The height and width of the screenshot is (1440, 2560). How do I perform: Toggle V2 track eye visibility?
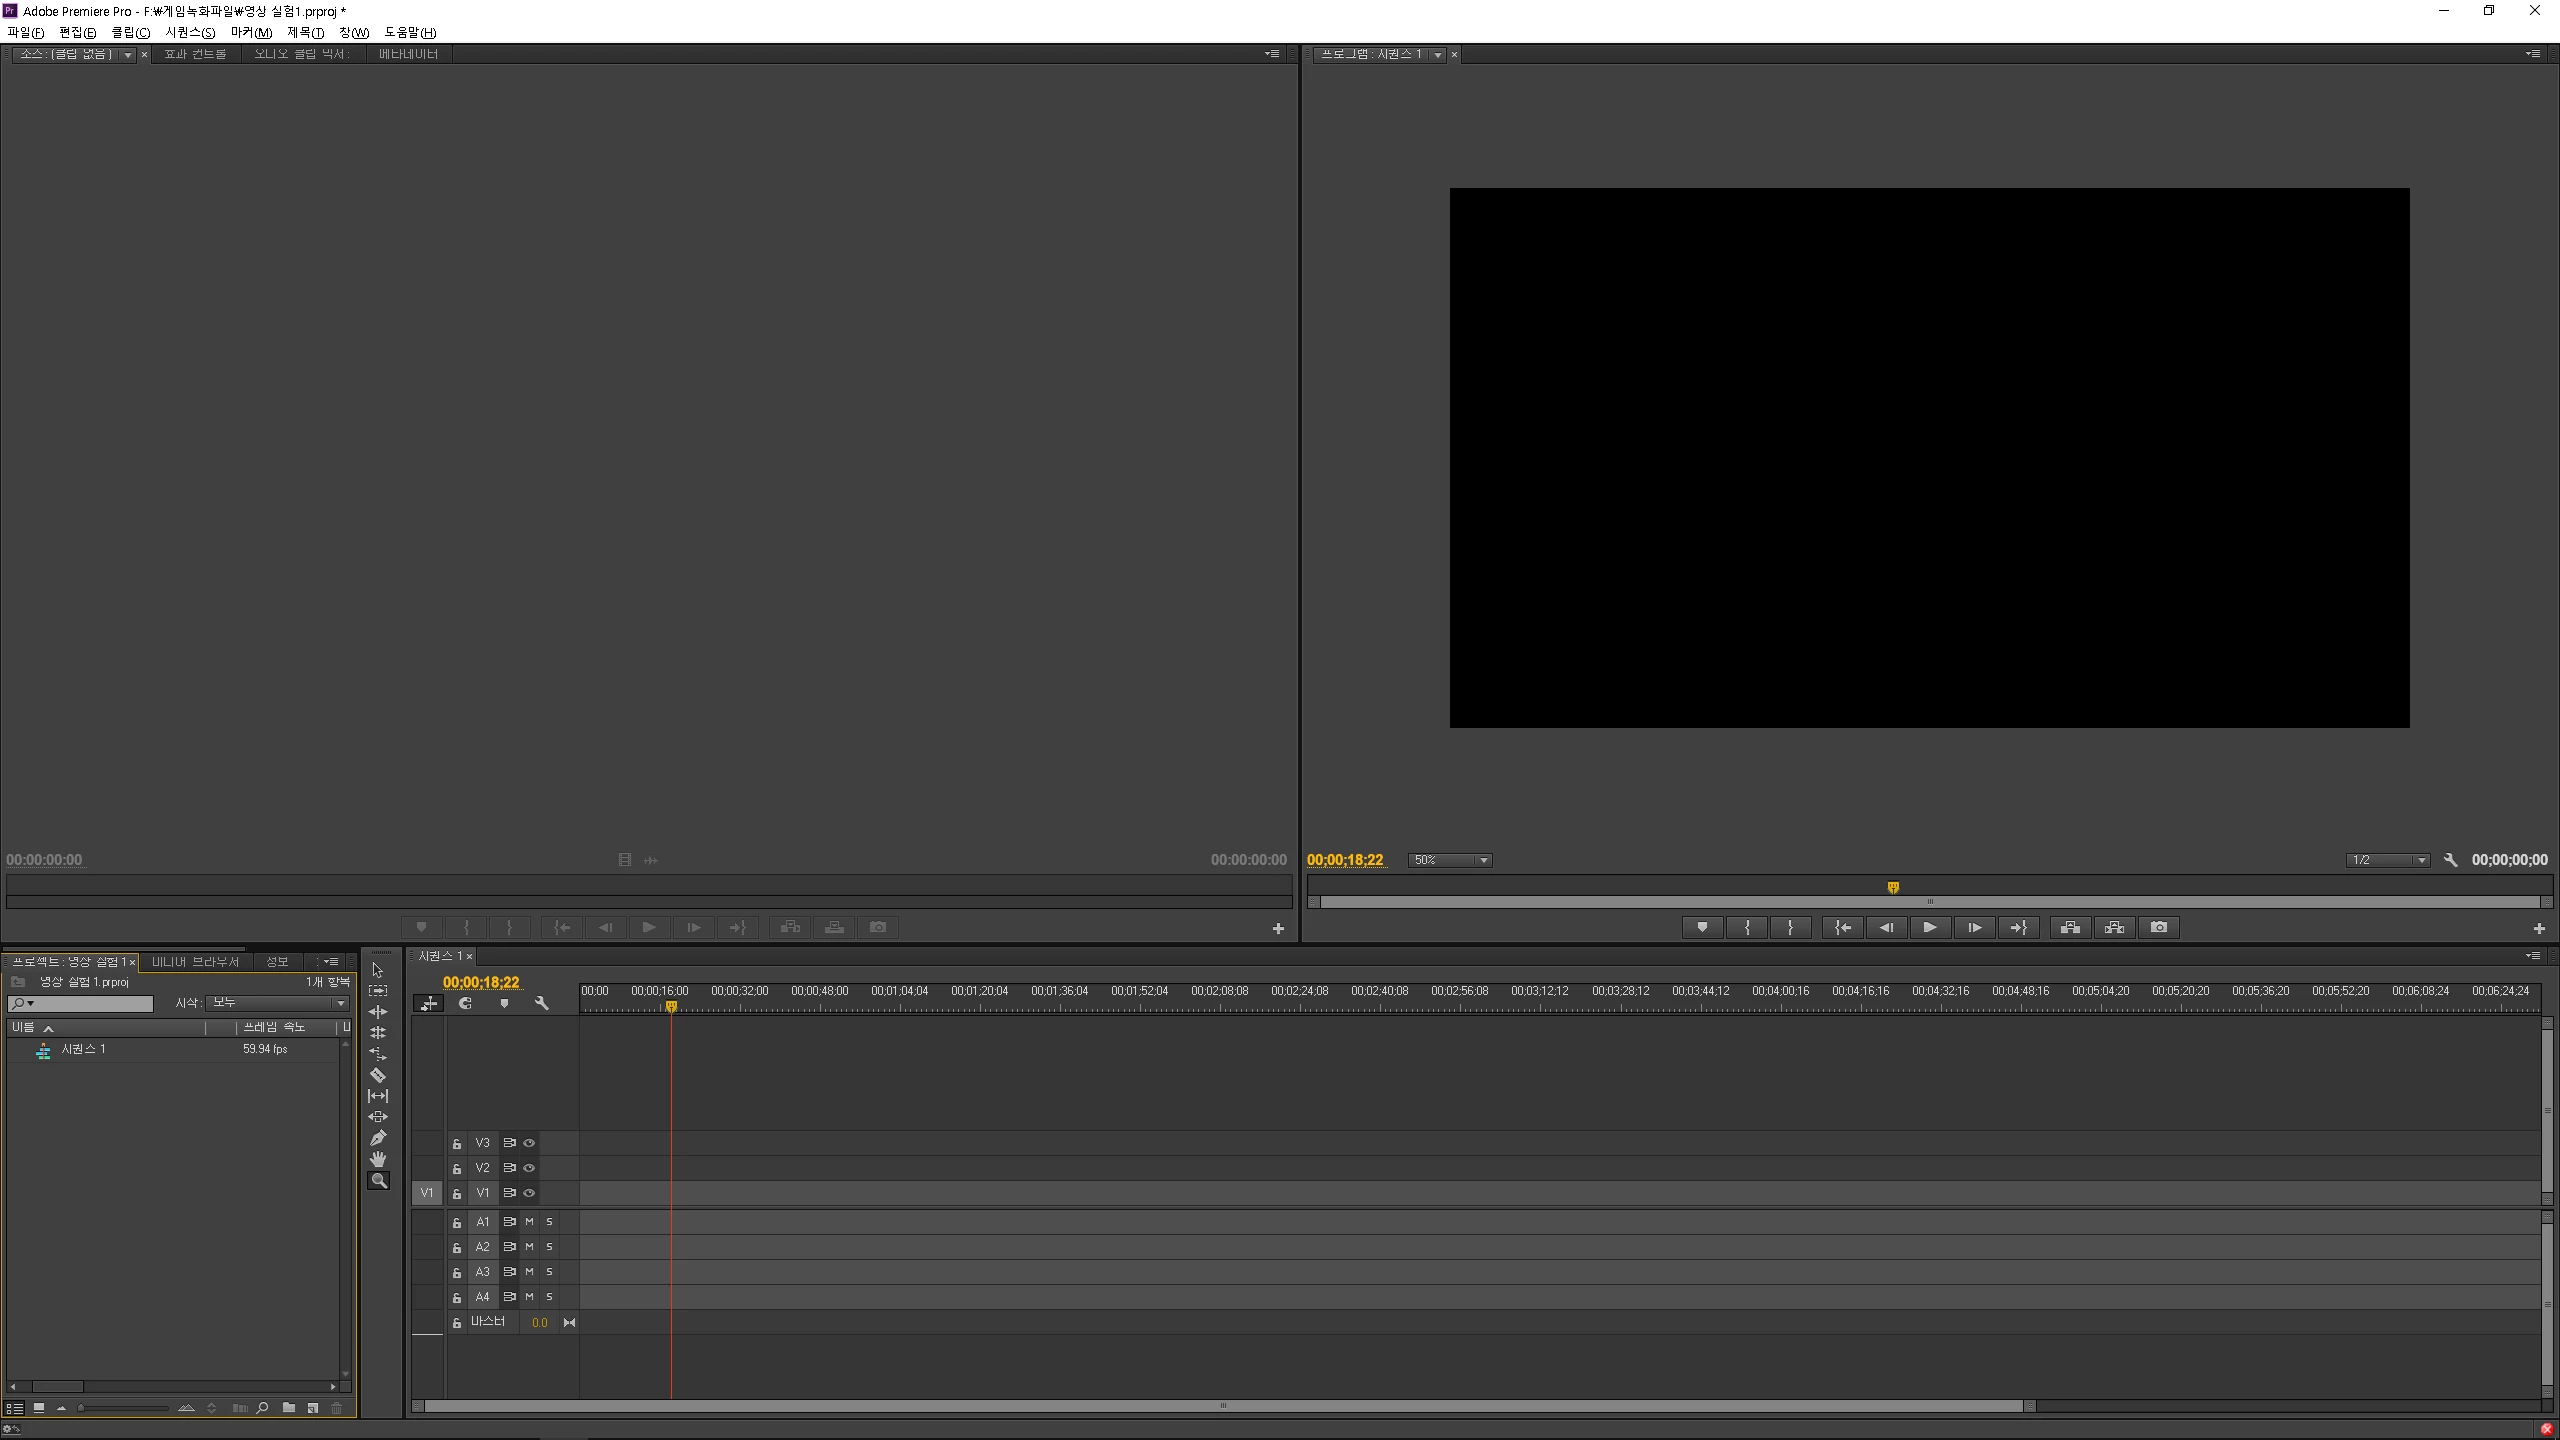[x=529, y=1168]
